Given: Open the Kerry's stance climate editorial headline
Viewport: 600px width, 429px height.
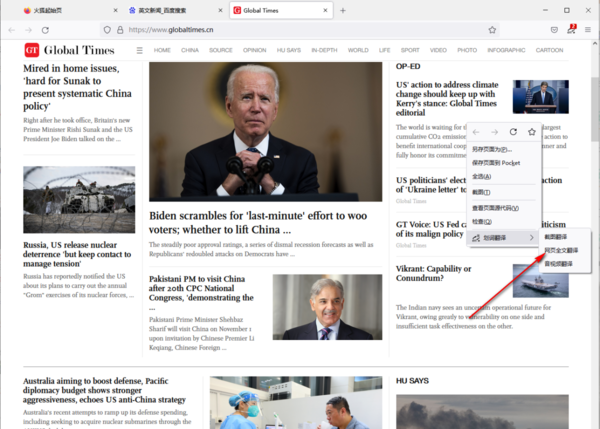Looking at the screenshot, I should click(x=447, y=99).
